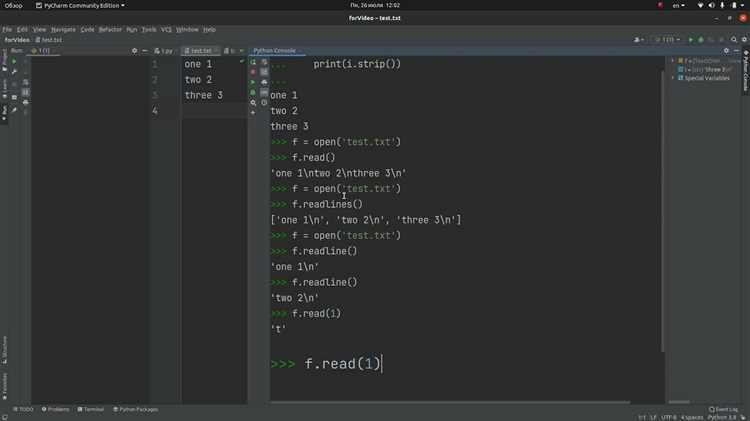
Task: Open the Обзор activities overview
Action: click(x=13, y=5)
